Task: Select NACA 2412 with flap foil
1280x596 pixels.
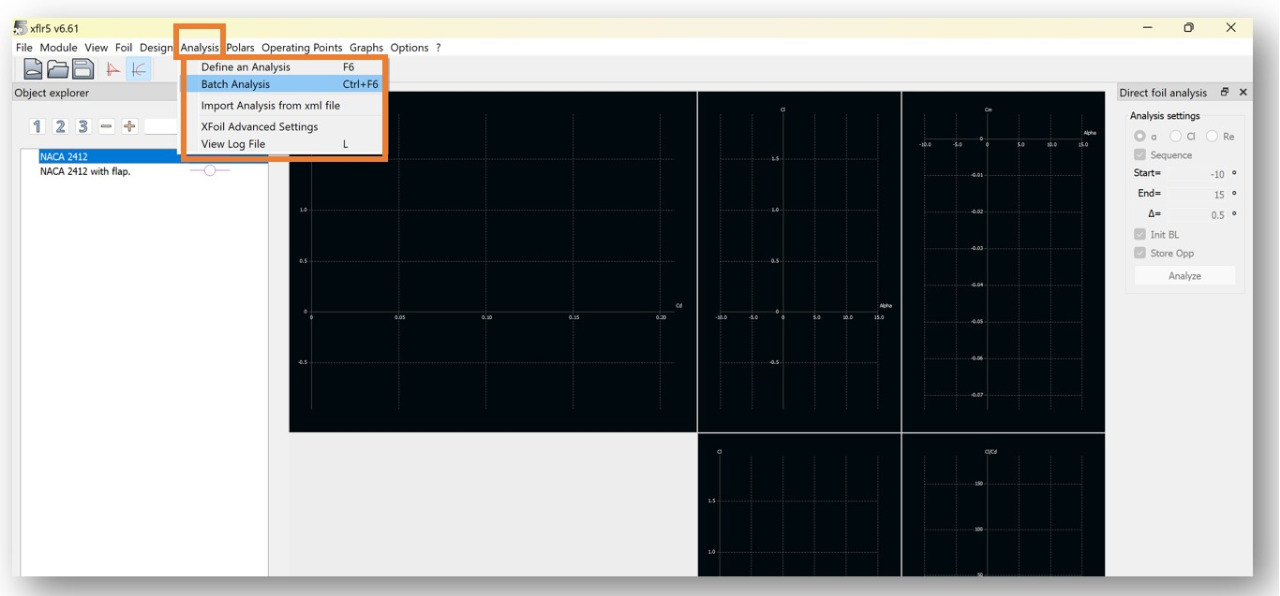Action: tap(85, 171)
